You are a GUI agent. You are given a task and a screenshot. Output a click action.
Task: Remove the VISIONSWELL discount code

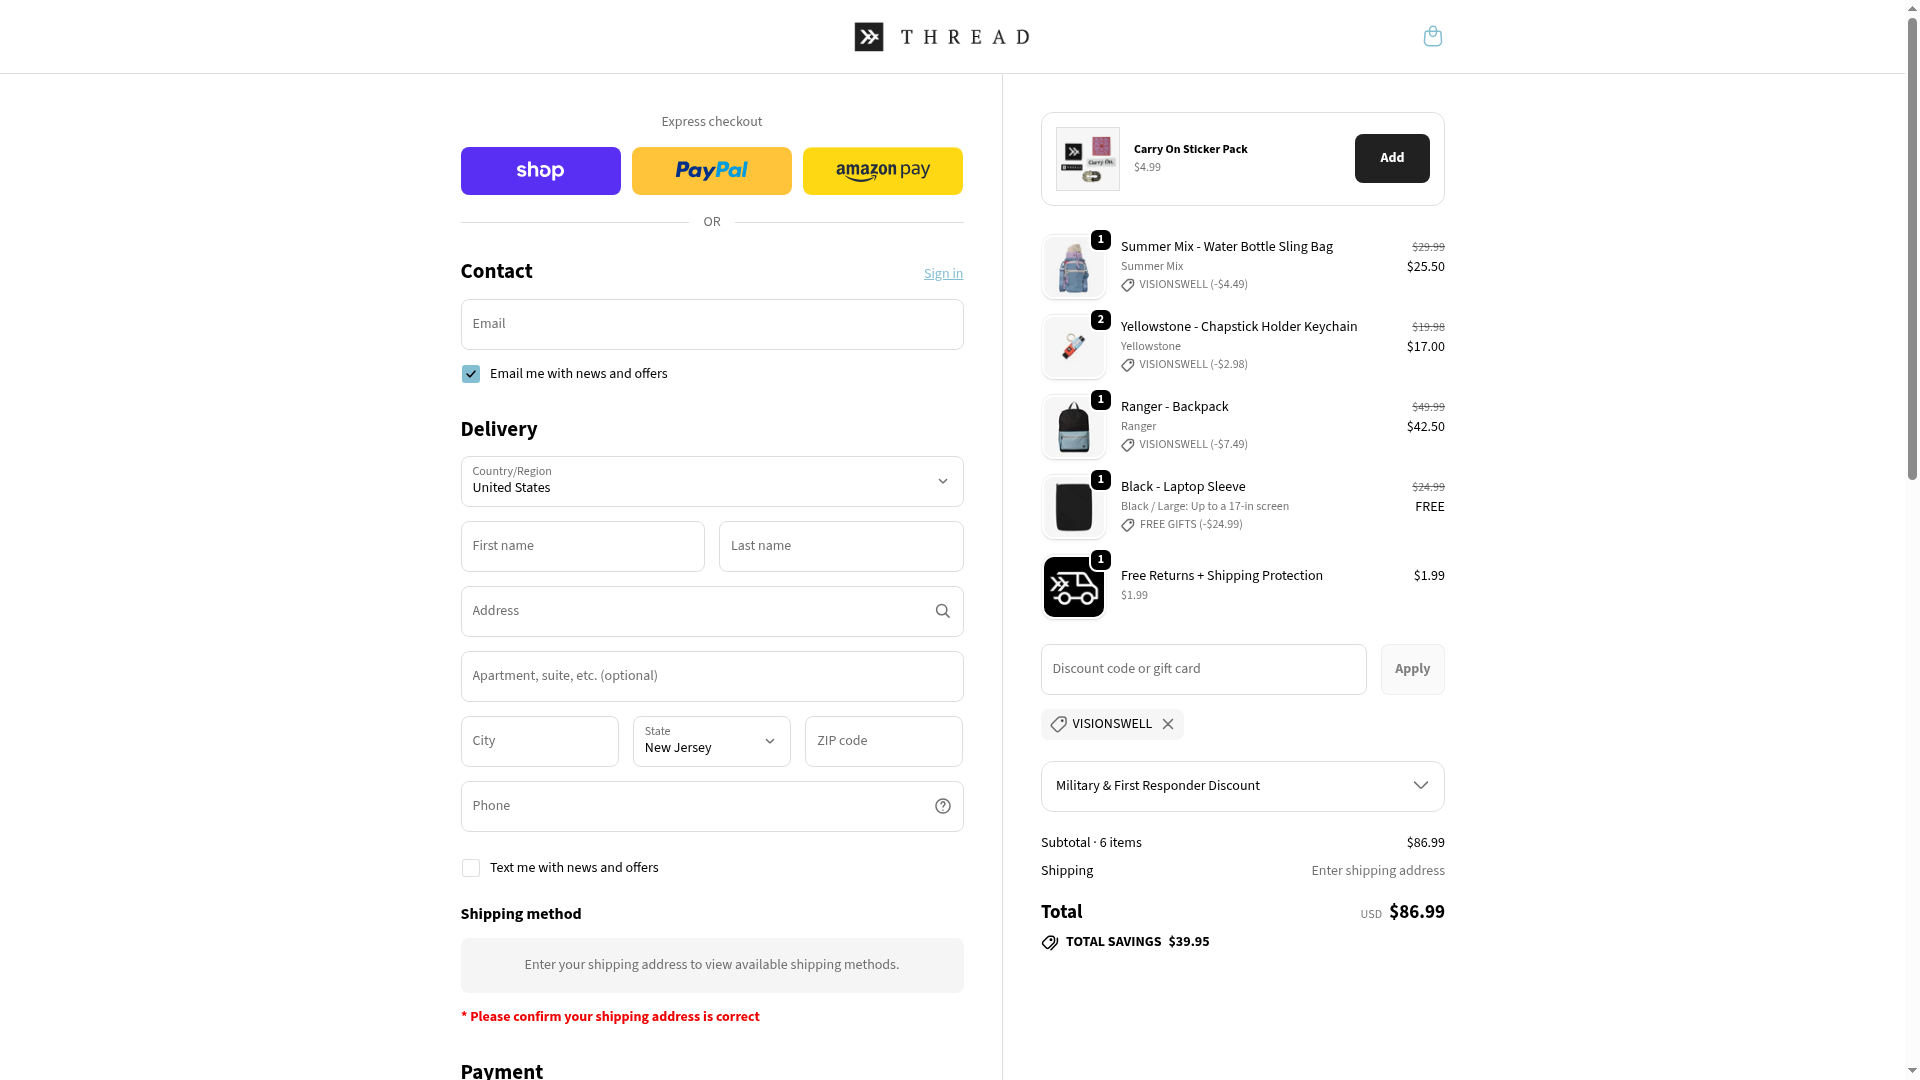tap(1167, 724)
